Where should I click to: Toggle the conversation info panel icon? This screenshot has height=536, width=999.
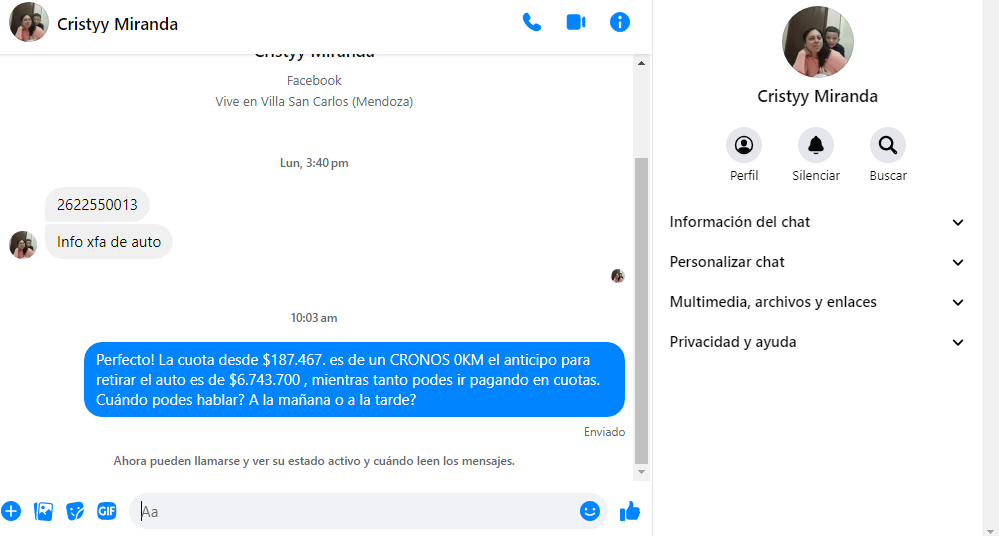pos(620,22)
